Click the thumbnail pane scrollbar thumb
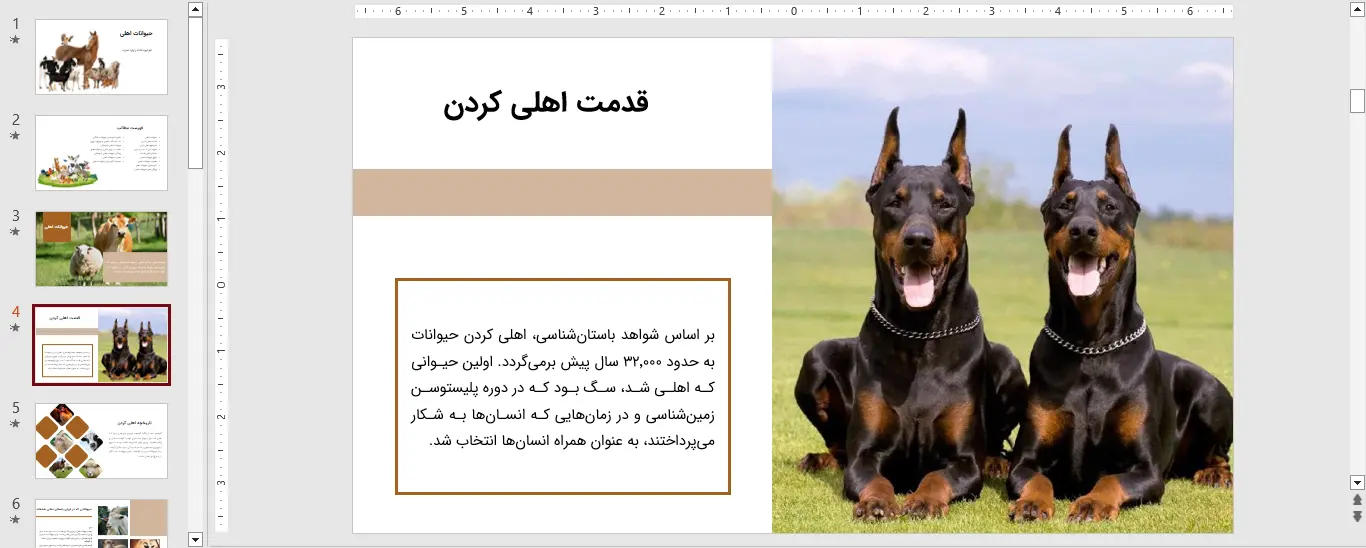The width and height of the screenshot is (1366, 548). tap(195, 93)
